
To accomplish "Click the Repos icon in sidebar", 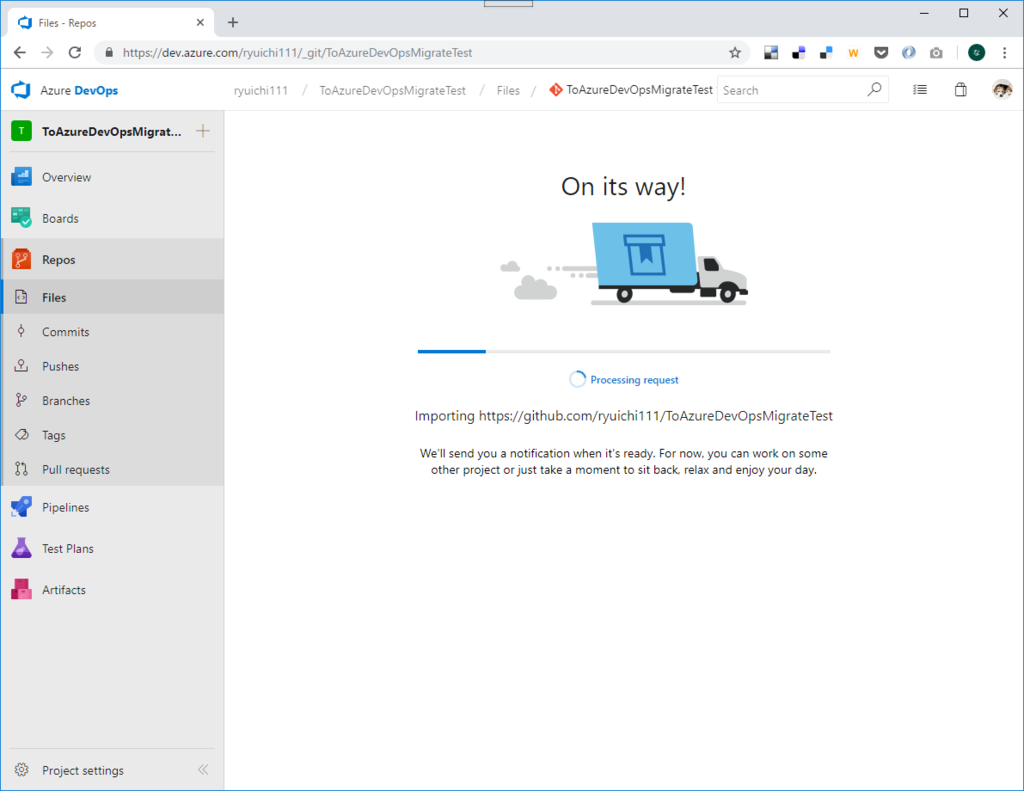I will pyautogui.click(x=21, y=259).
